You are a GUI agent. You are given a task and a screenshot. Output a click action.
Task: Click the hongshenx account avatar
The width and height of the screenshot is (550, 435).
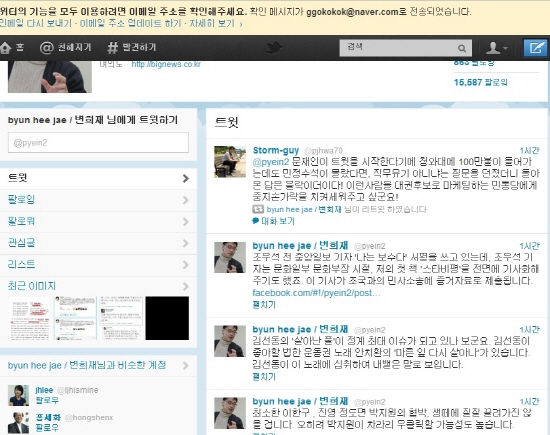[x=19, y=423]
